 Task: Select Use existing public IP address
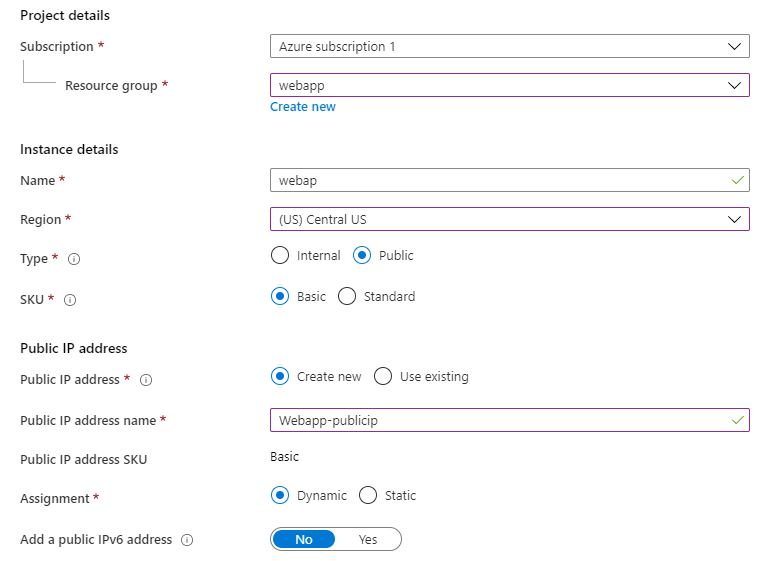(383, 376)
